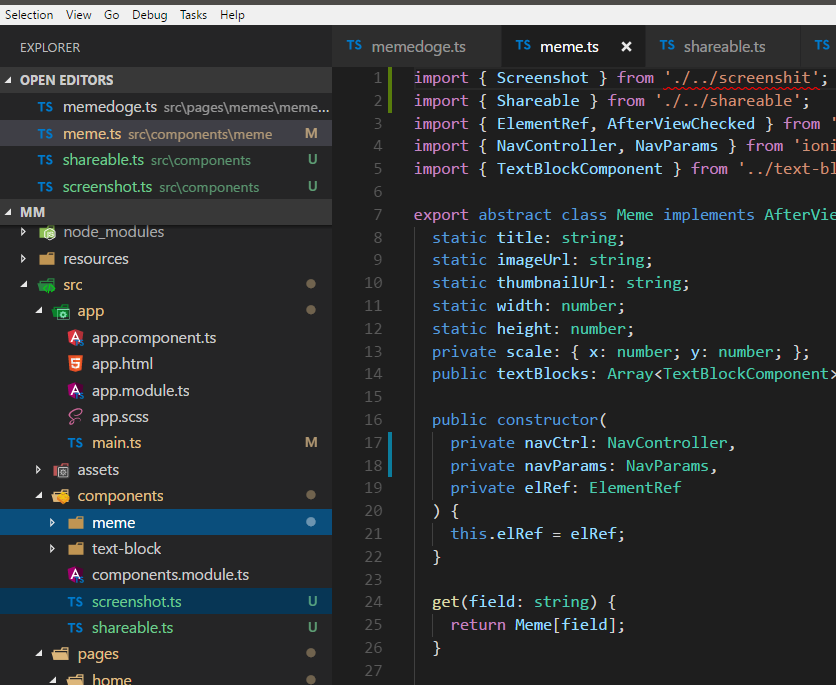Viewport: 836px width, 685px height.
Task: Click the node_modules folder icon
Action: 46,232
